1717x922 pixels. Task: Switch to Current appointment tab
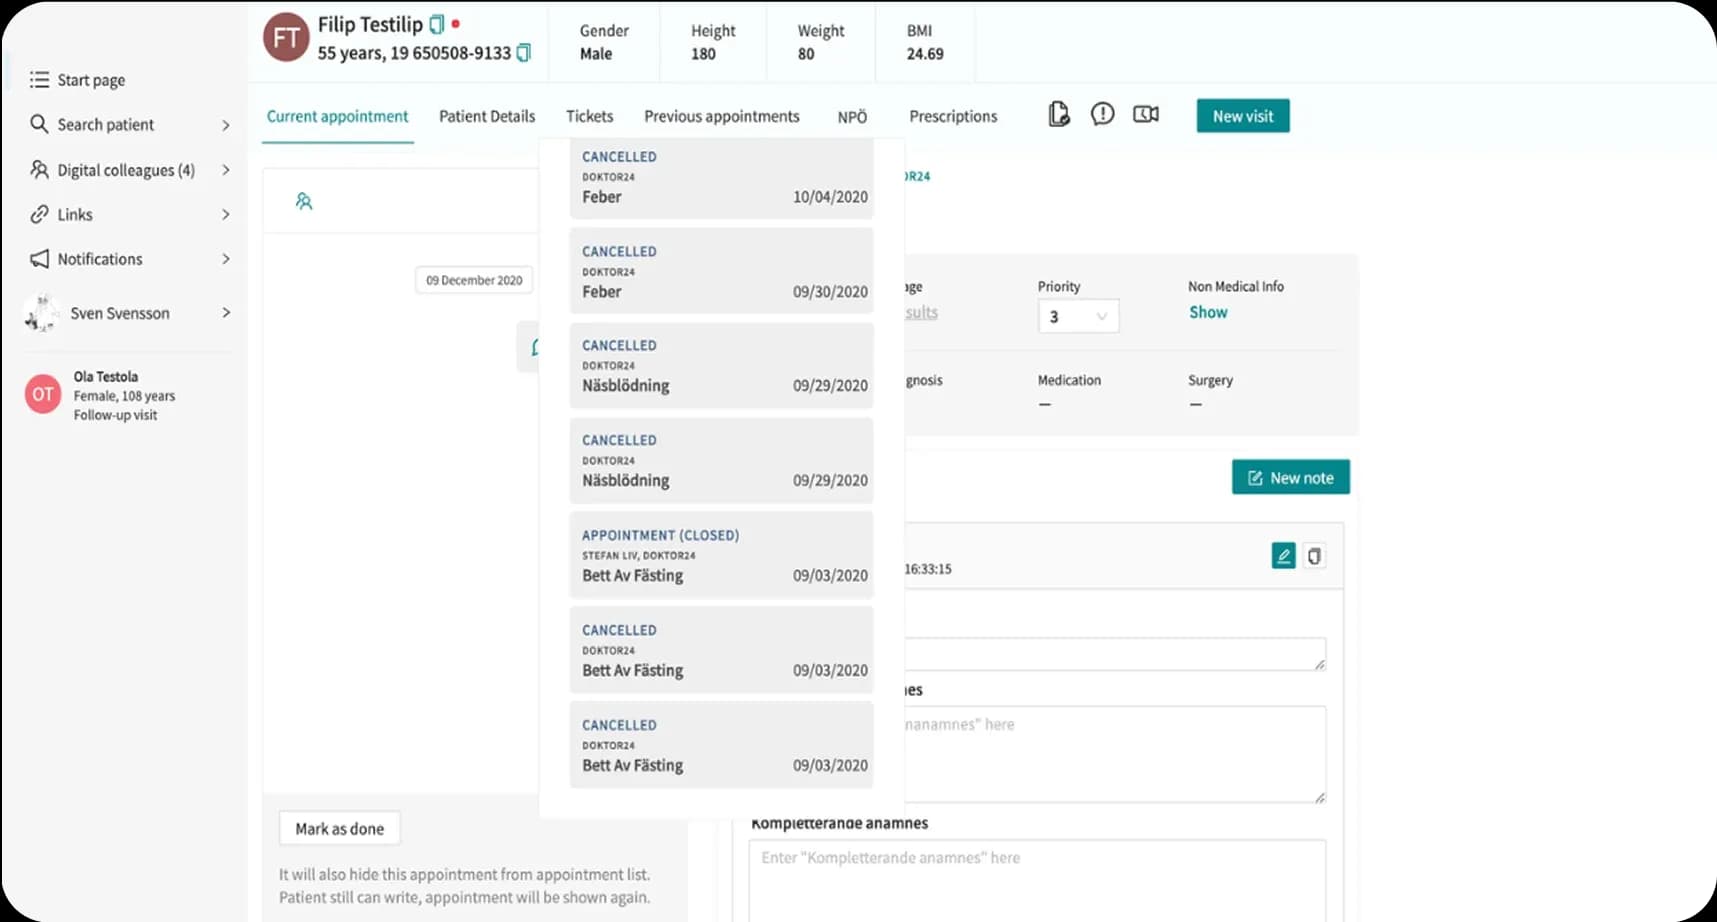coord(338,116)
